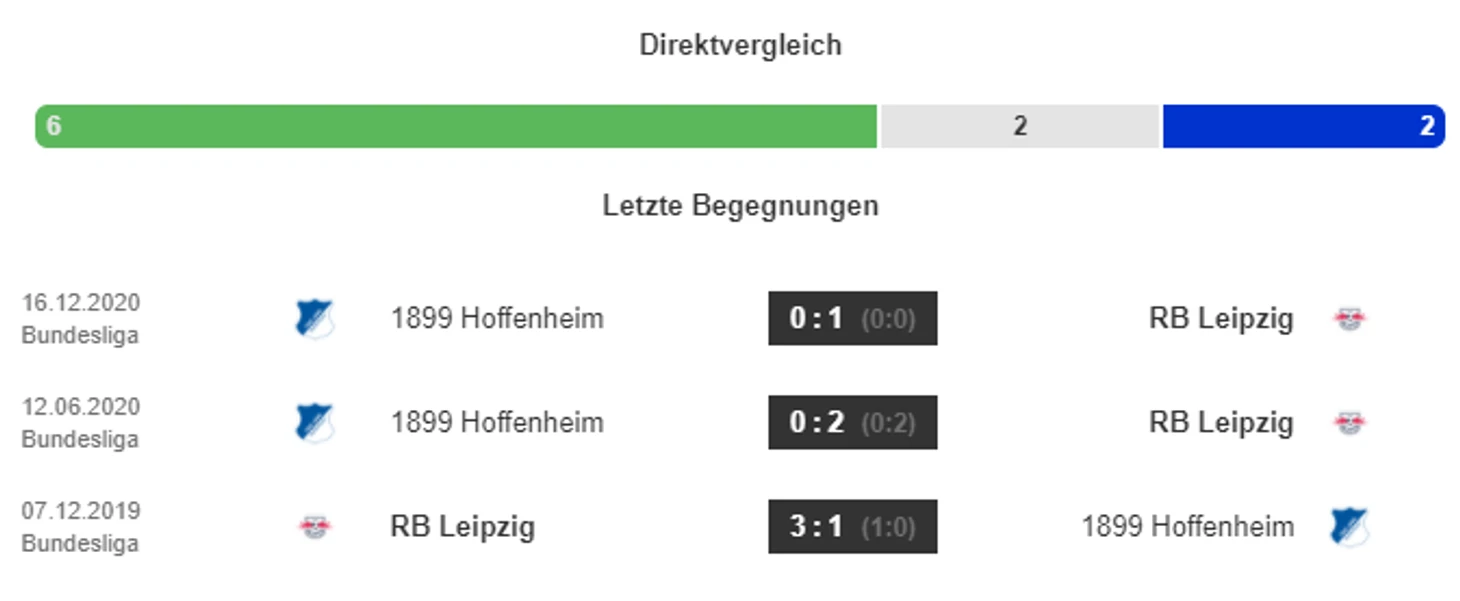The image size is (1460, 601).
Task: Click the 07.12.2019 Bundesliga date label
Action: (x=81, y=527)
